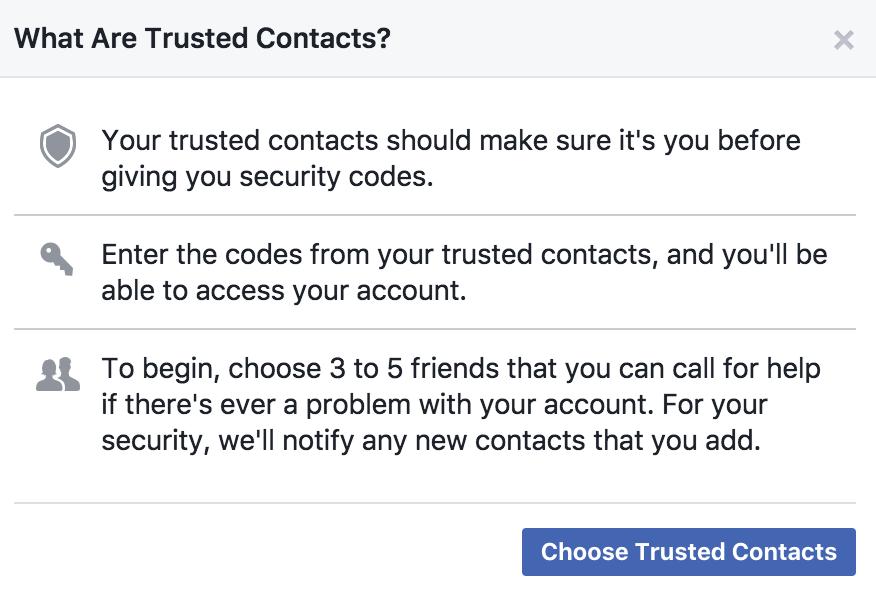The image size is (876, 598).
Task: Click the key icon
Action: [x=57, y=257]
